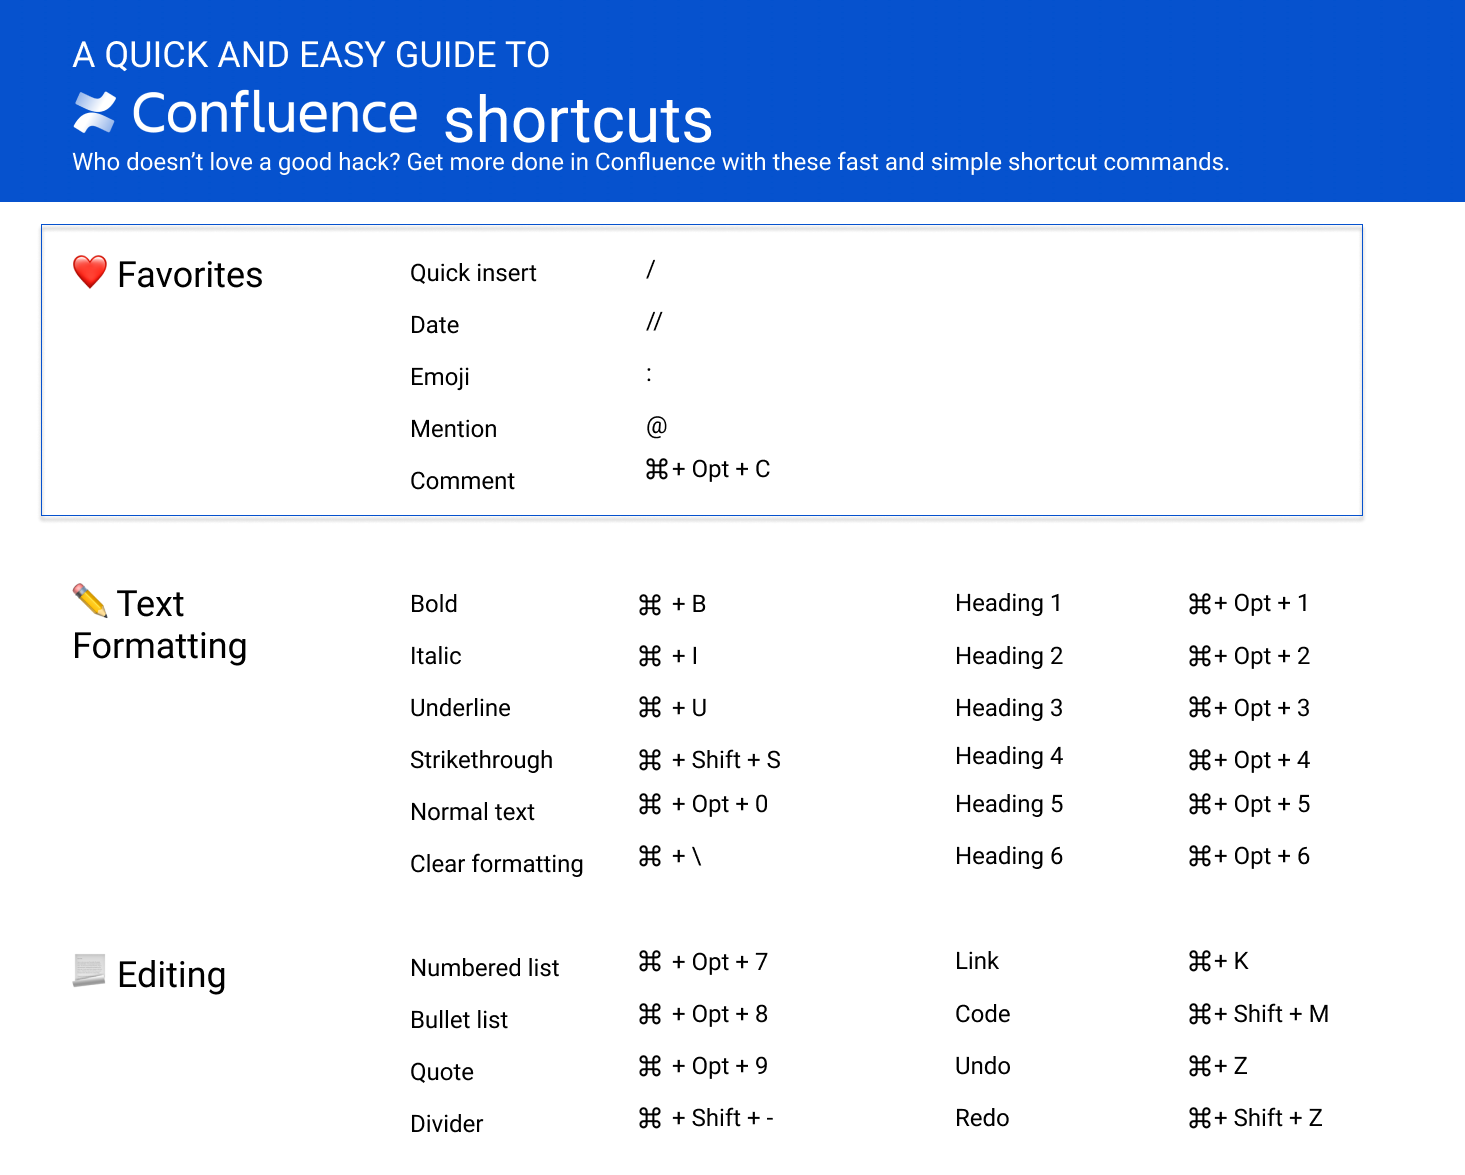Click the command symbol for Heading 1
The height and width of the screenshot is (1175, 1465).
click(x=1199, y=604)
